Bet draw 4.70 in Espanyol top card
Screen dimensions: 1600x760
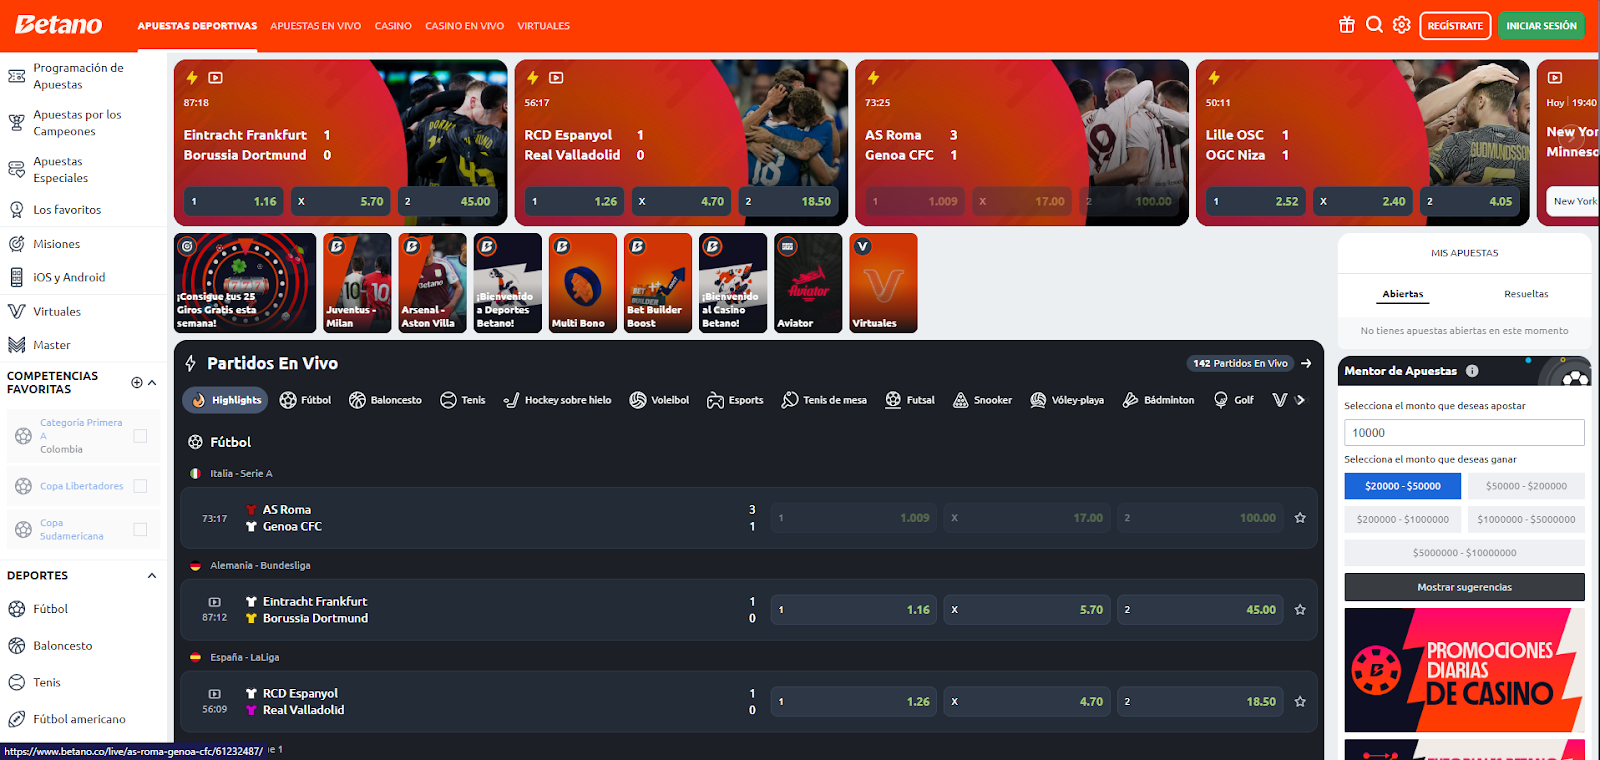(680, 201)
